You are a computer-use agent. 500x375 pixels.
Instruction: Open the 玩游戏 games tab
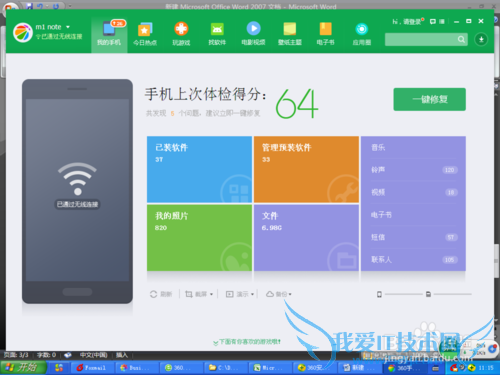[181, 34]
